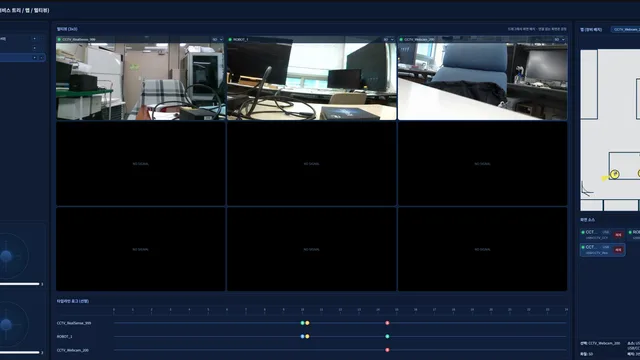Select the final NO SIGNAL cell of the grid
640x360 pixels.
(482, 249)
